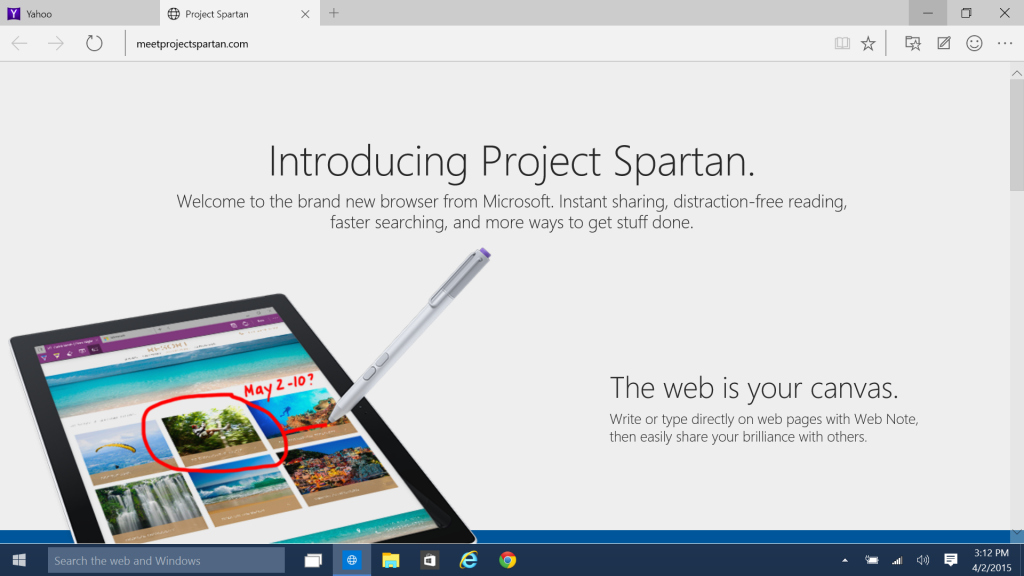Open the Hub favorites panel
The image size is (1024, 576).
[x=913, y=43]
